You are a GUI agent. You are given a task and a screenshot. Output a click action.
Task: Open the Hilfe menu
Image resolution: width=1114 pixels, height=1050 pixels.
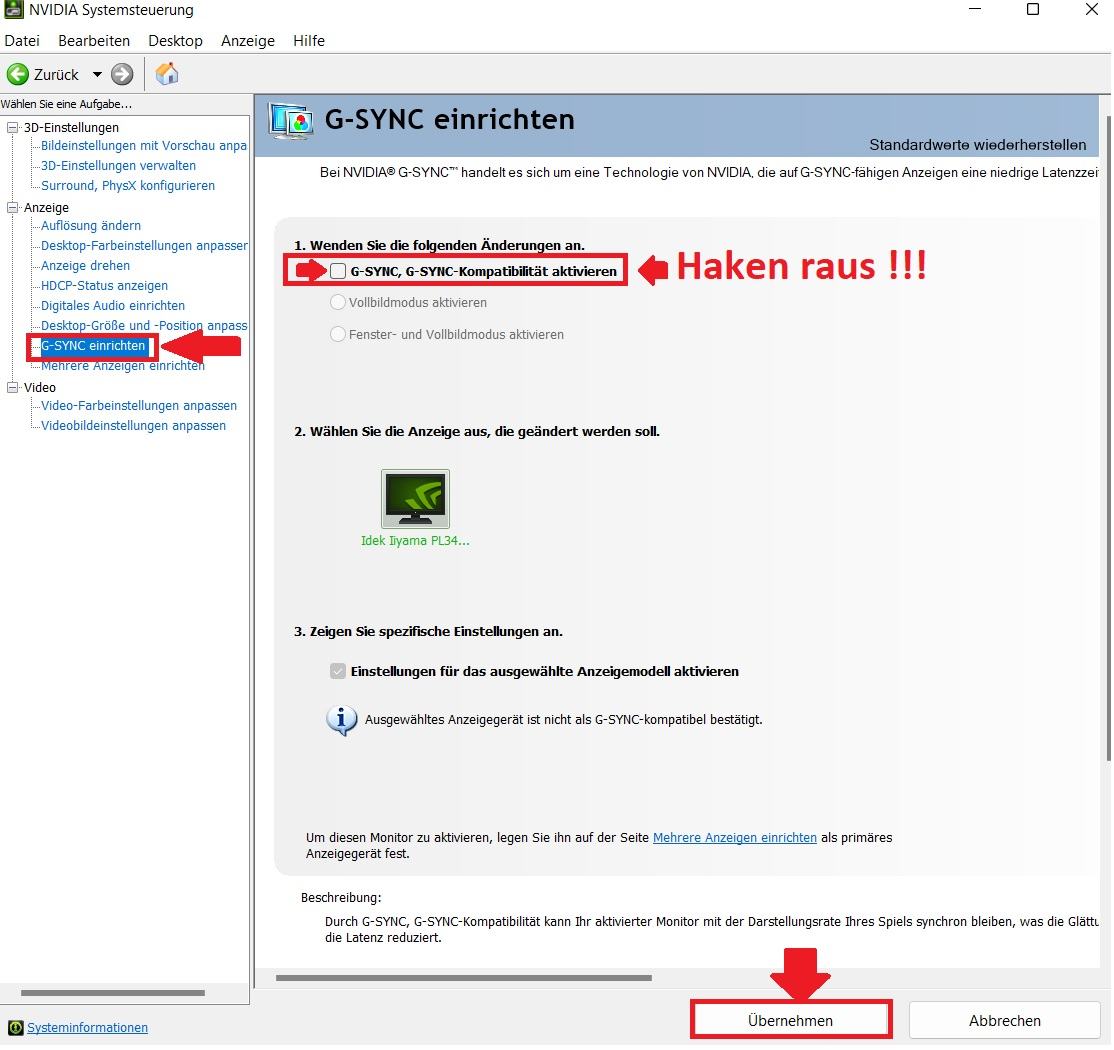tap(309, 40)
